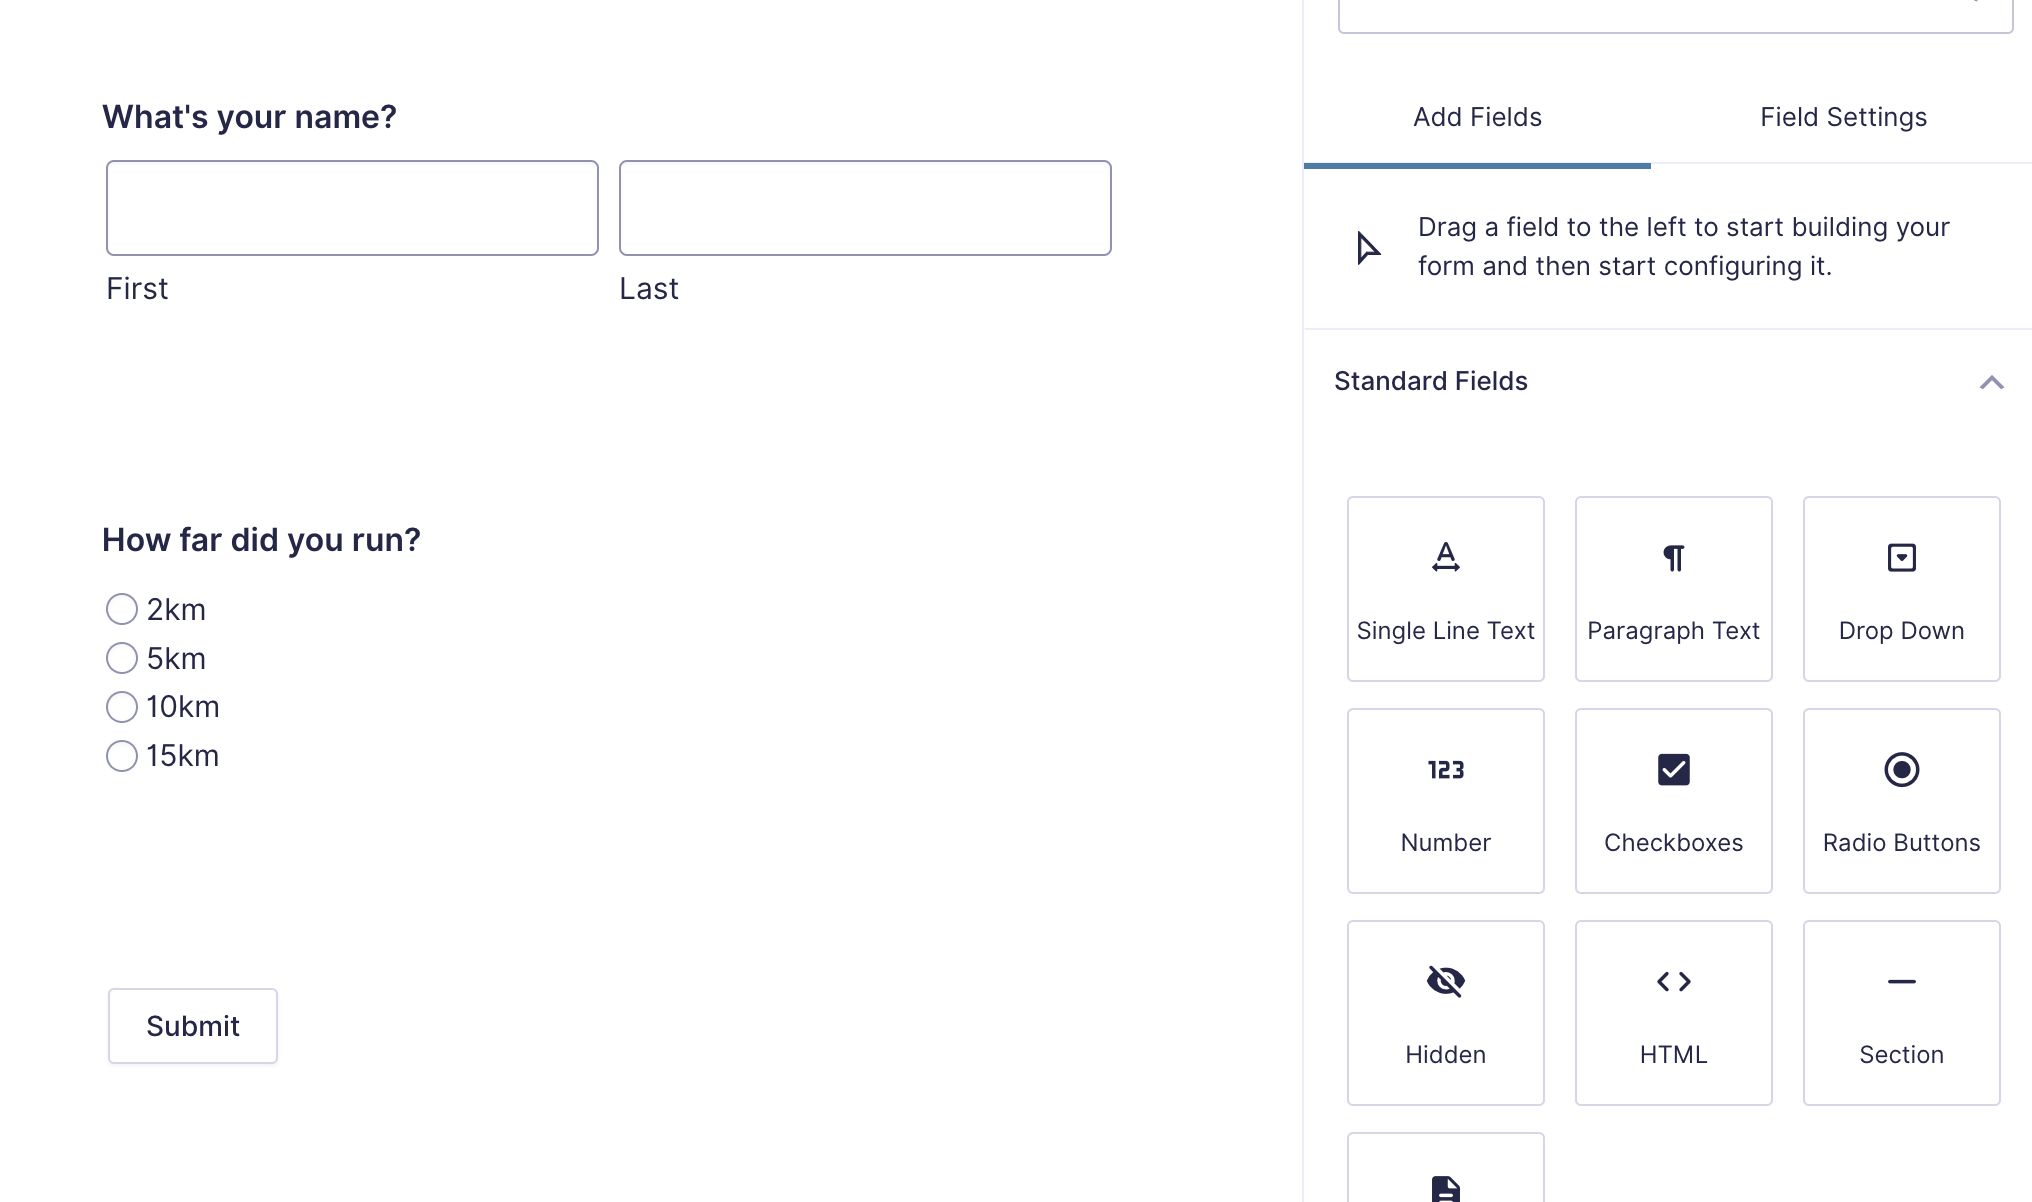Select the Radio Buttons field icon
This screenshot has width=2032, height=1202.
(x=1901, y=800)
